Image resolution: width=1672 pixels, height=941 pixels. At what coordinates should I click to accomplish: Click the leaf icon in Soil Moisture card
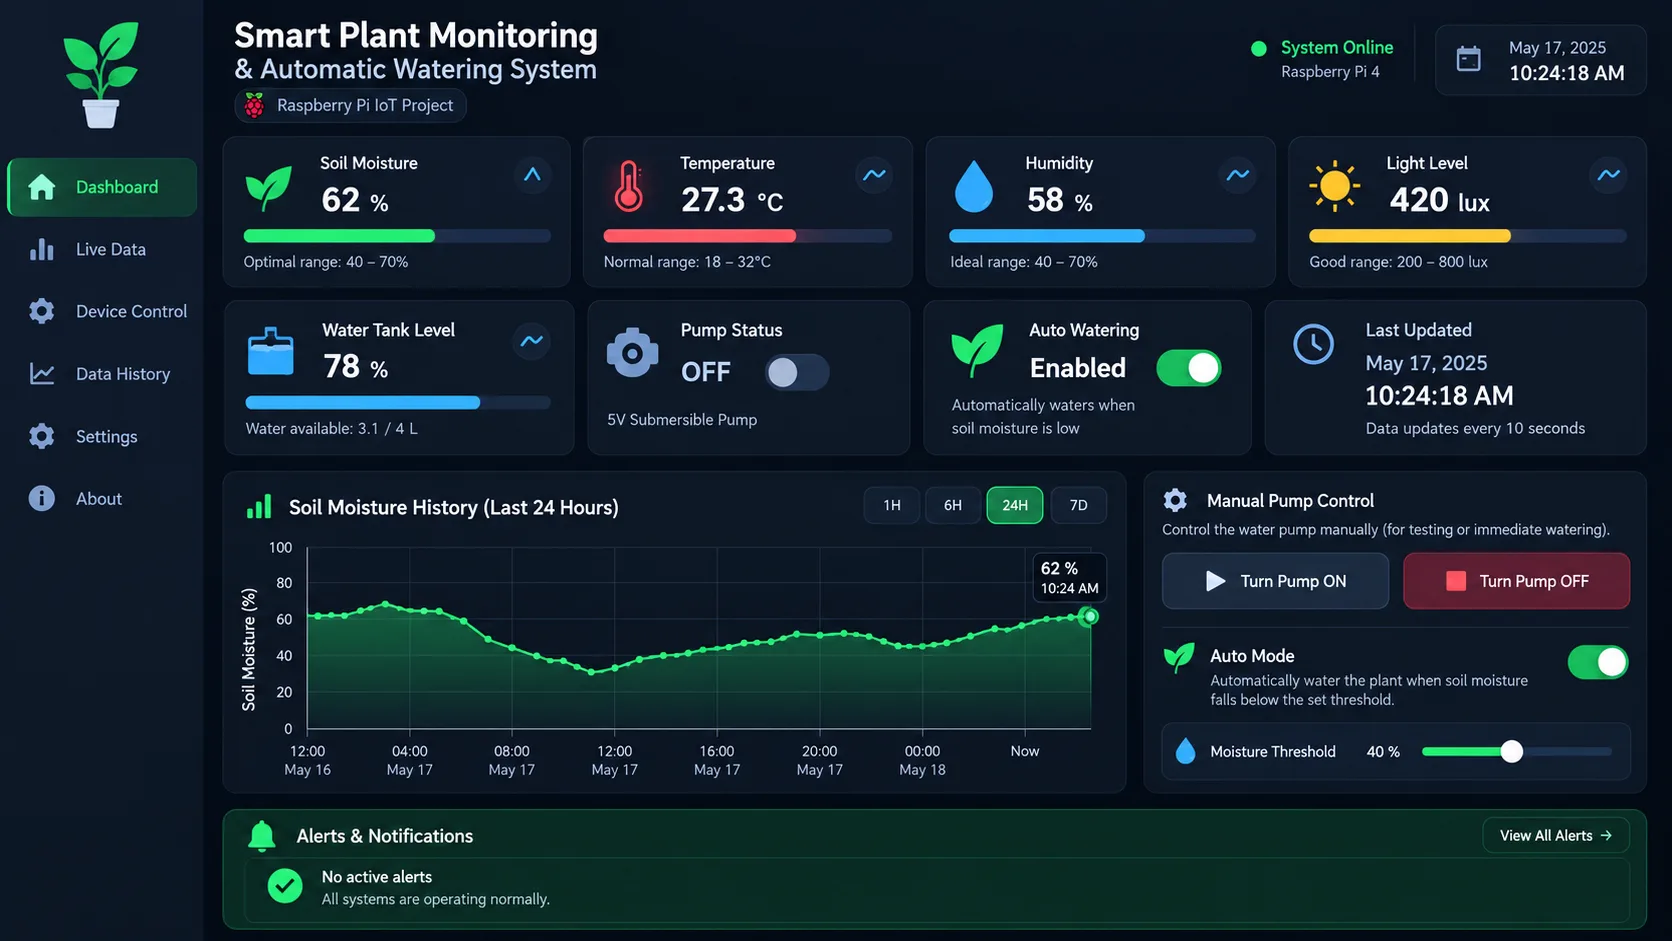click(x=268, y=188)
